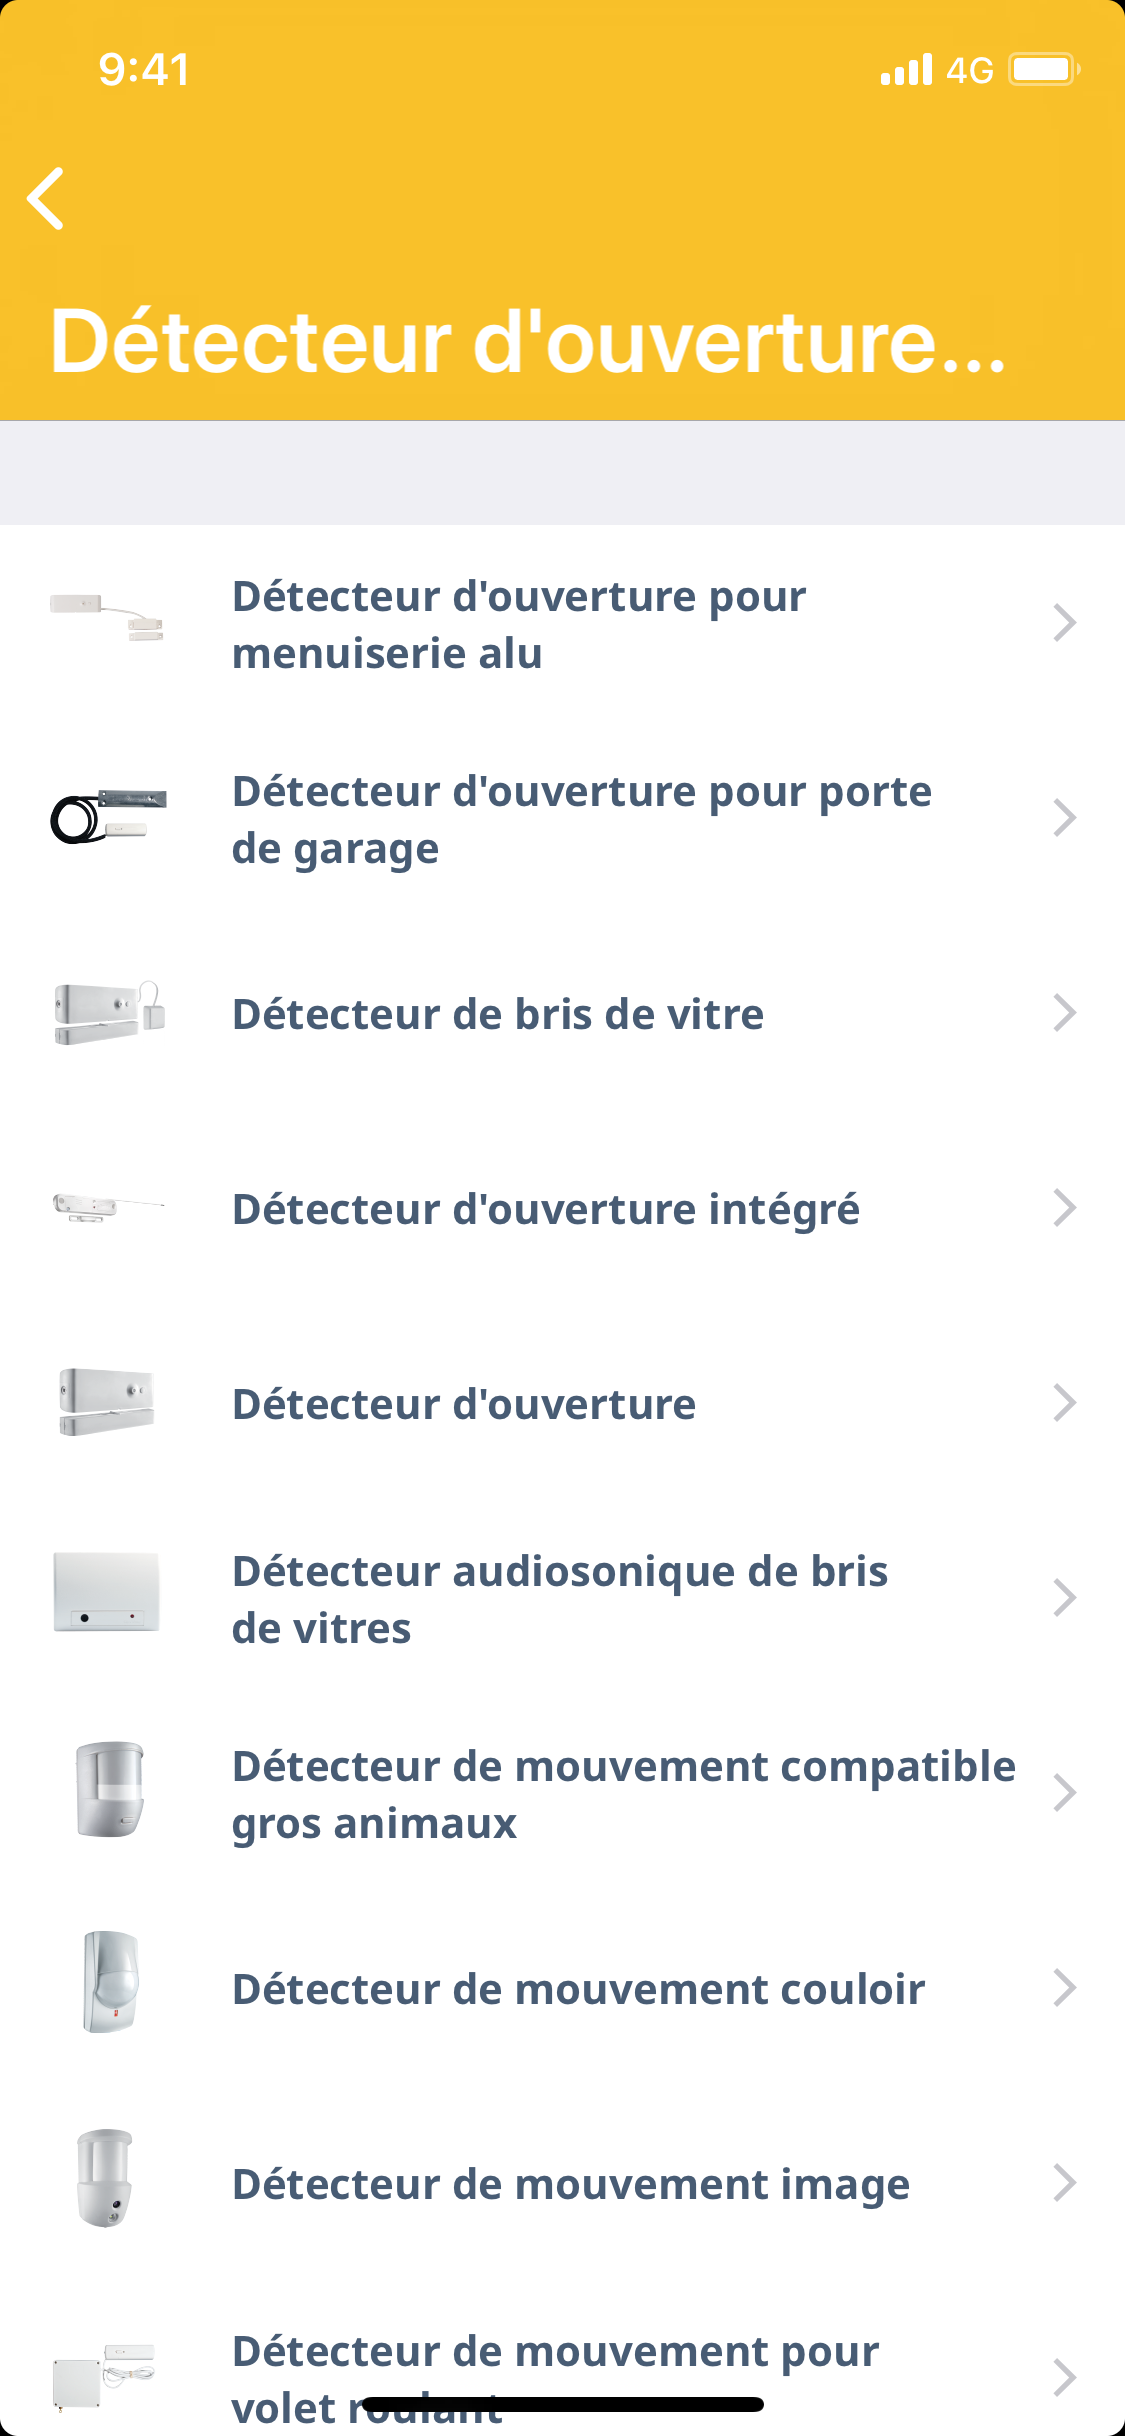The height and width of the screenshot is (2436, 1125).
Task: Open chevron for porte de garage detector
Action: [x=1064, y=818]
